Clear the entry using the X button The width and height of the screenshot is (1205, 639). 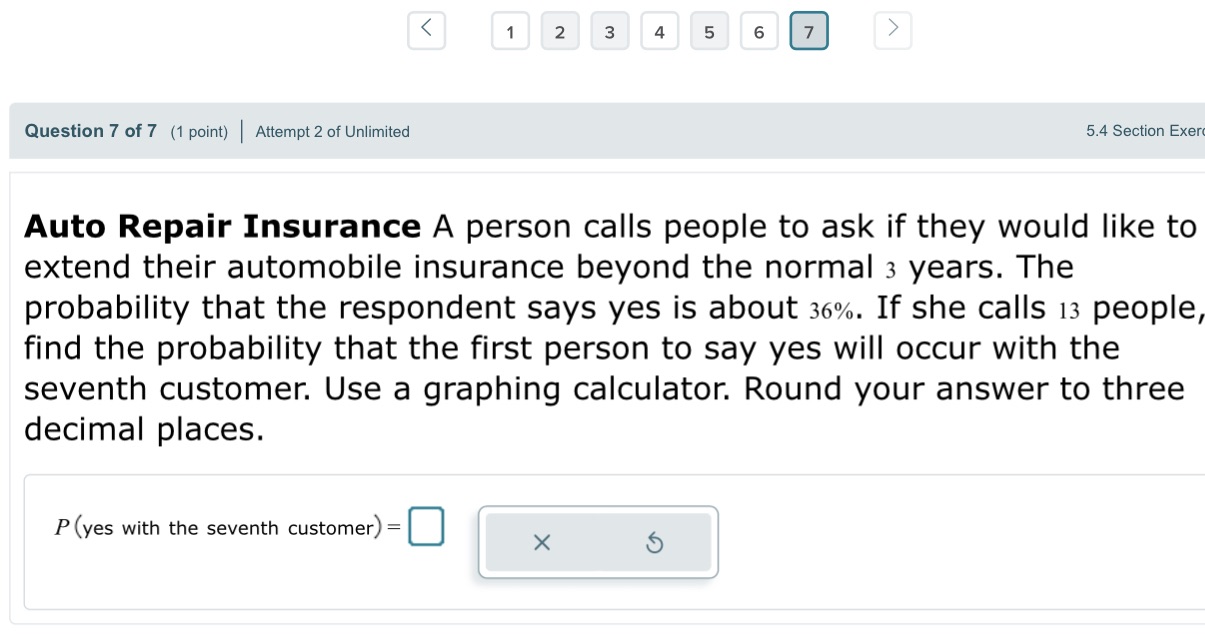coord(541,543)
